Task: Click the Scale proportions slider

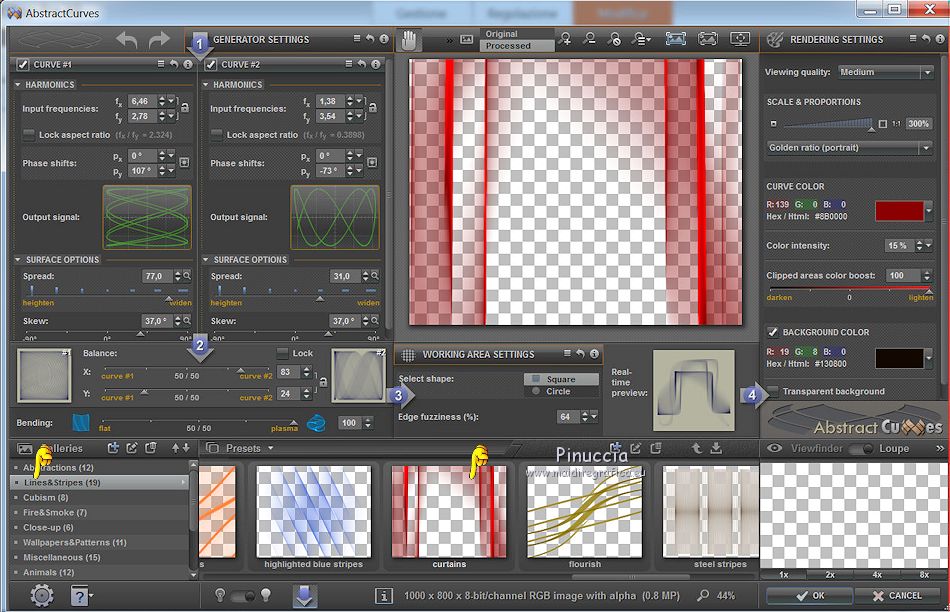Action: (x=828, y=124)
